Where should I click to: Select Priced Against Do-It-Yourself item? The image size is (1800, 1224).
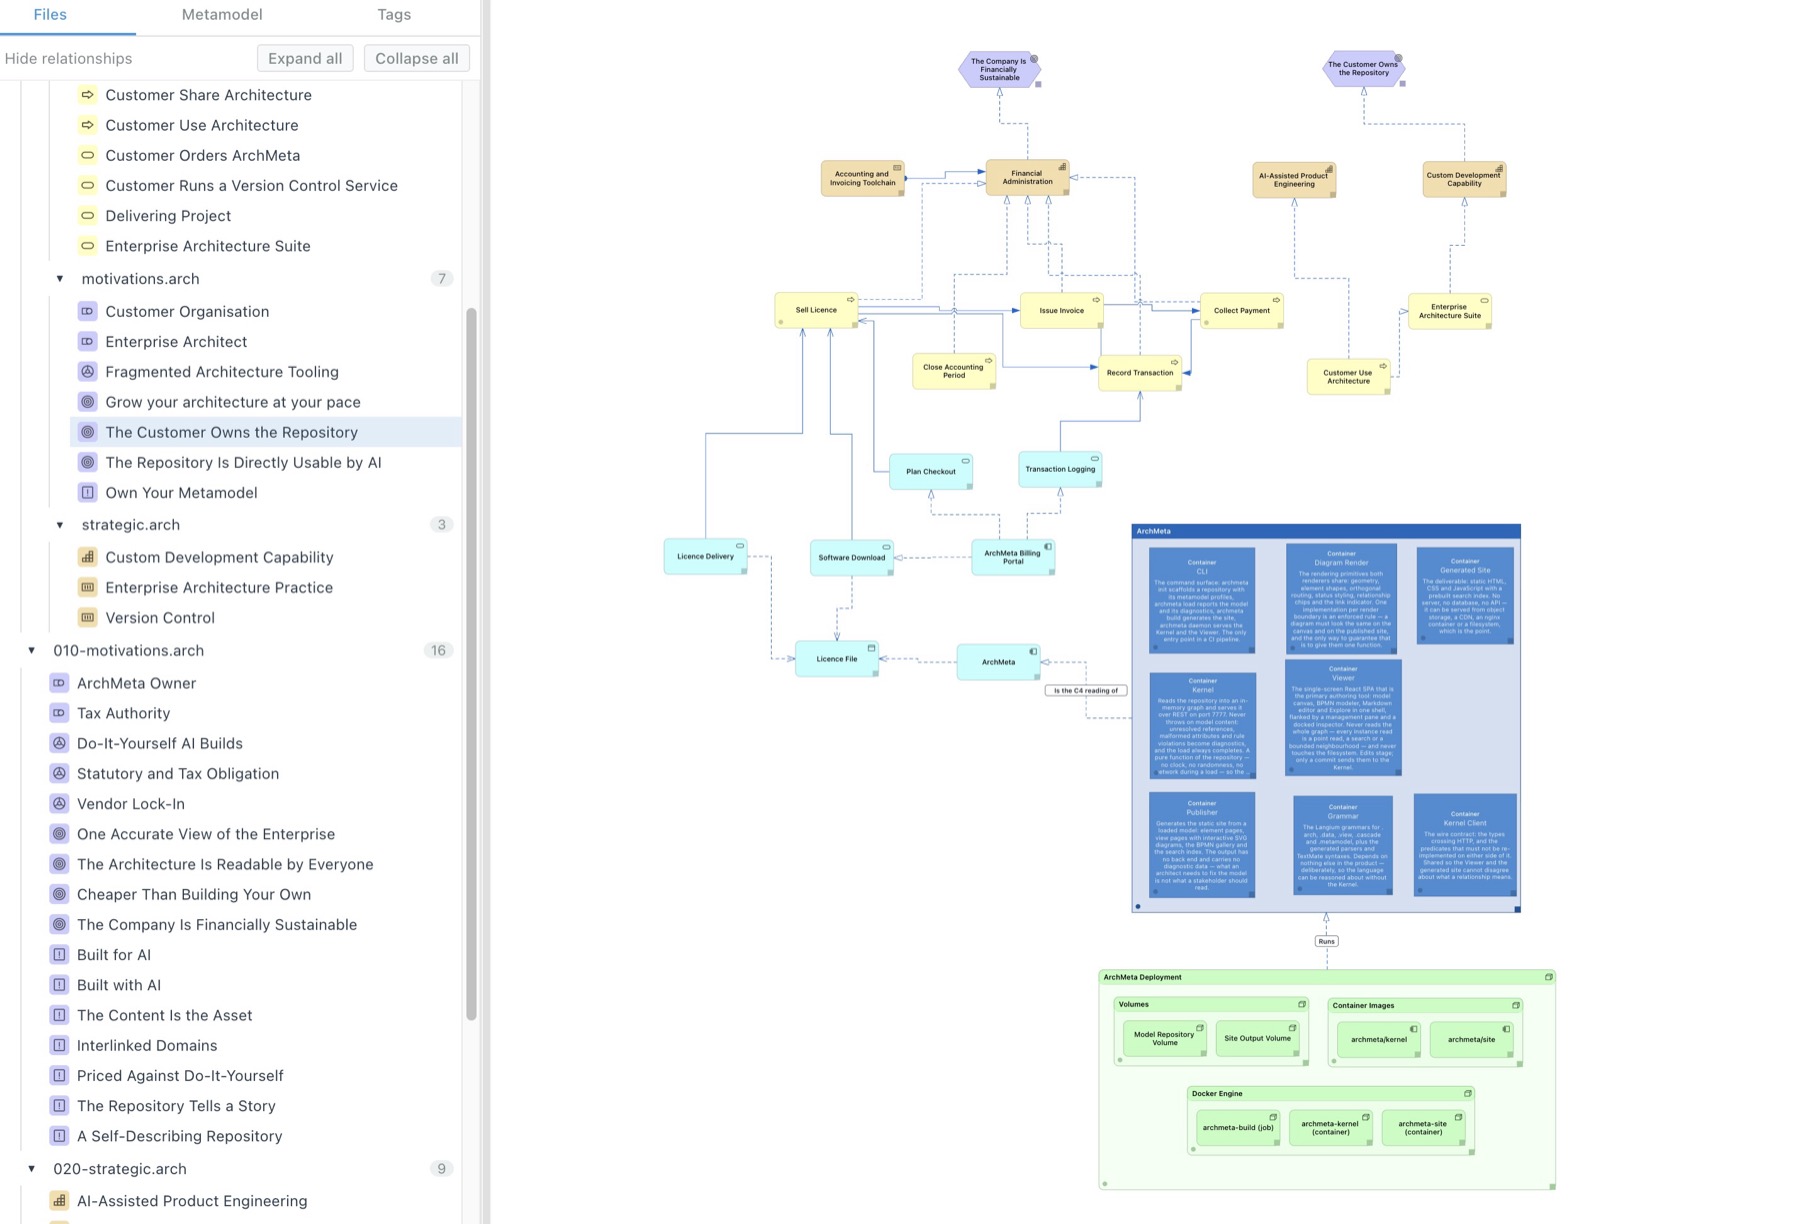pos(180,1076)
